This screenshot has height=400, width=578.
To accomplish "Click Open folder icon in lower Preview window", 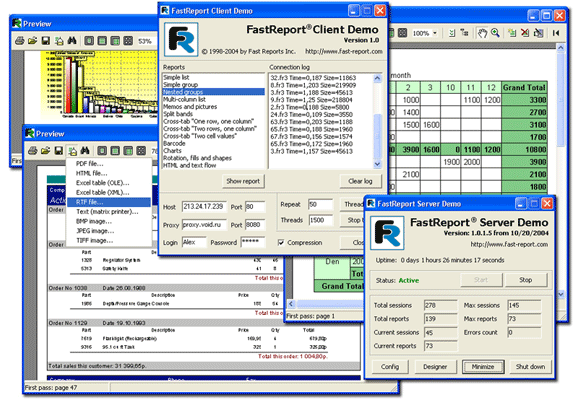I will pos(45,150).
